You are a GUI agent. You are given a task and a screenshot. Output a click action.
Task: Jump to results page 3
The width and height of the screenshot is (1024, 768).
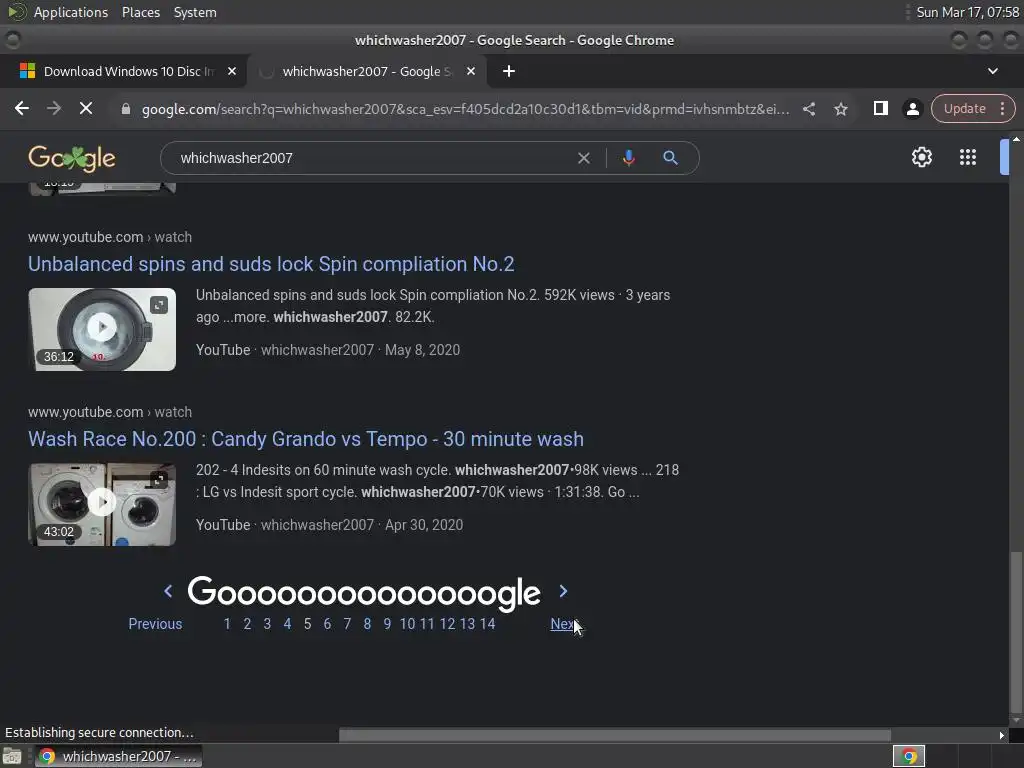267,624
